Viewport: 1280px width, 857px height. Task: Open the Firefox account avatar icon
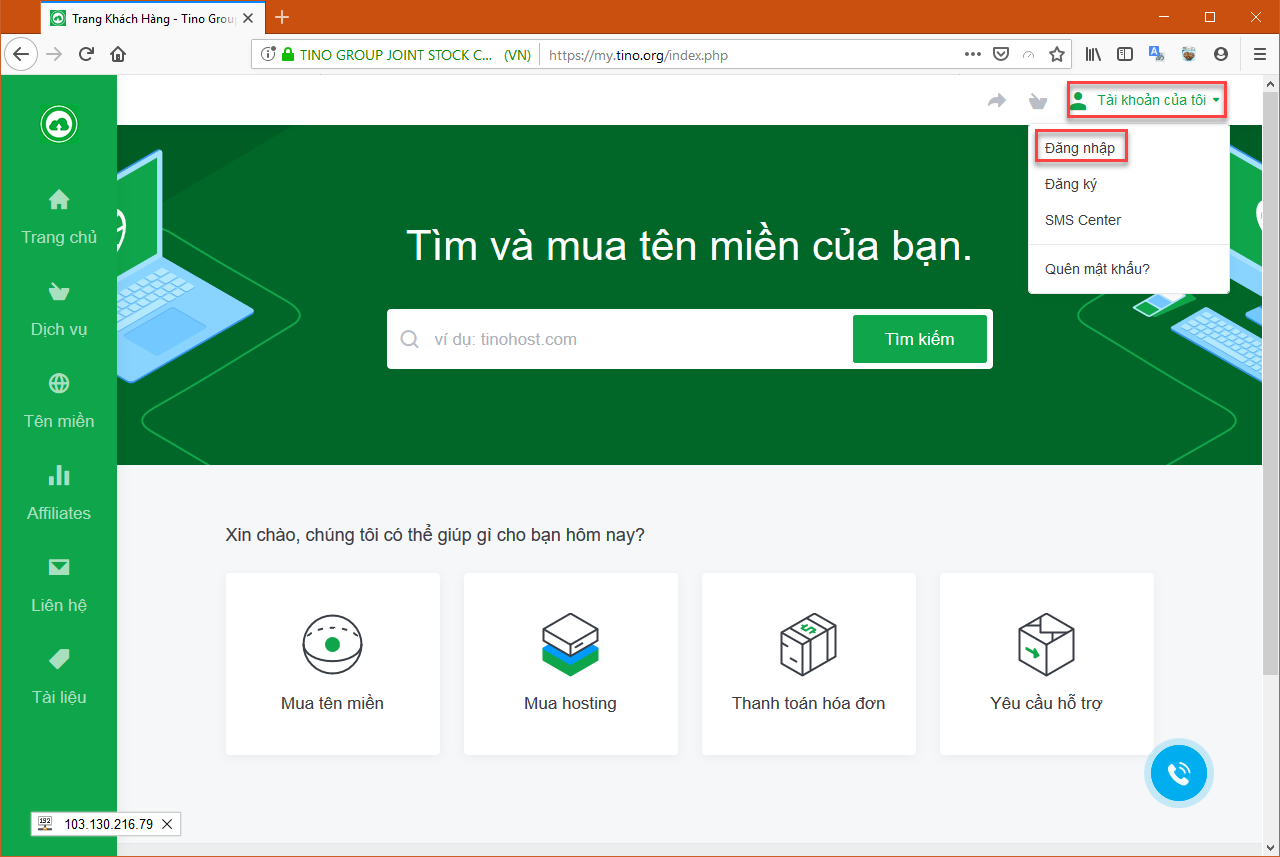point(1221,54)
